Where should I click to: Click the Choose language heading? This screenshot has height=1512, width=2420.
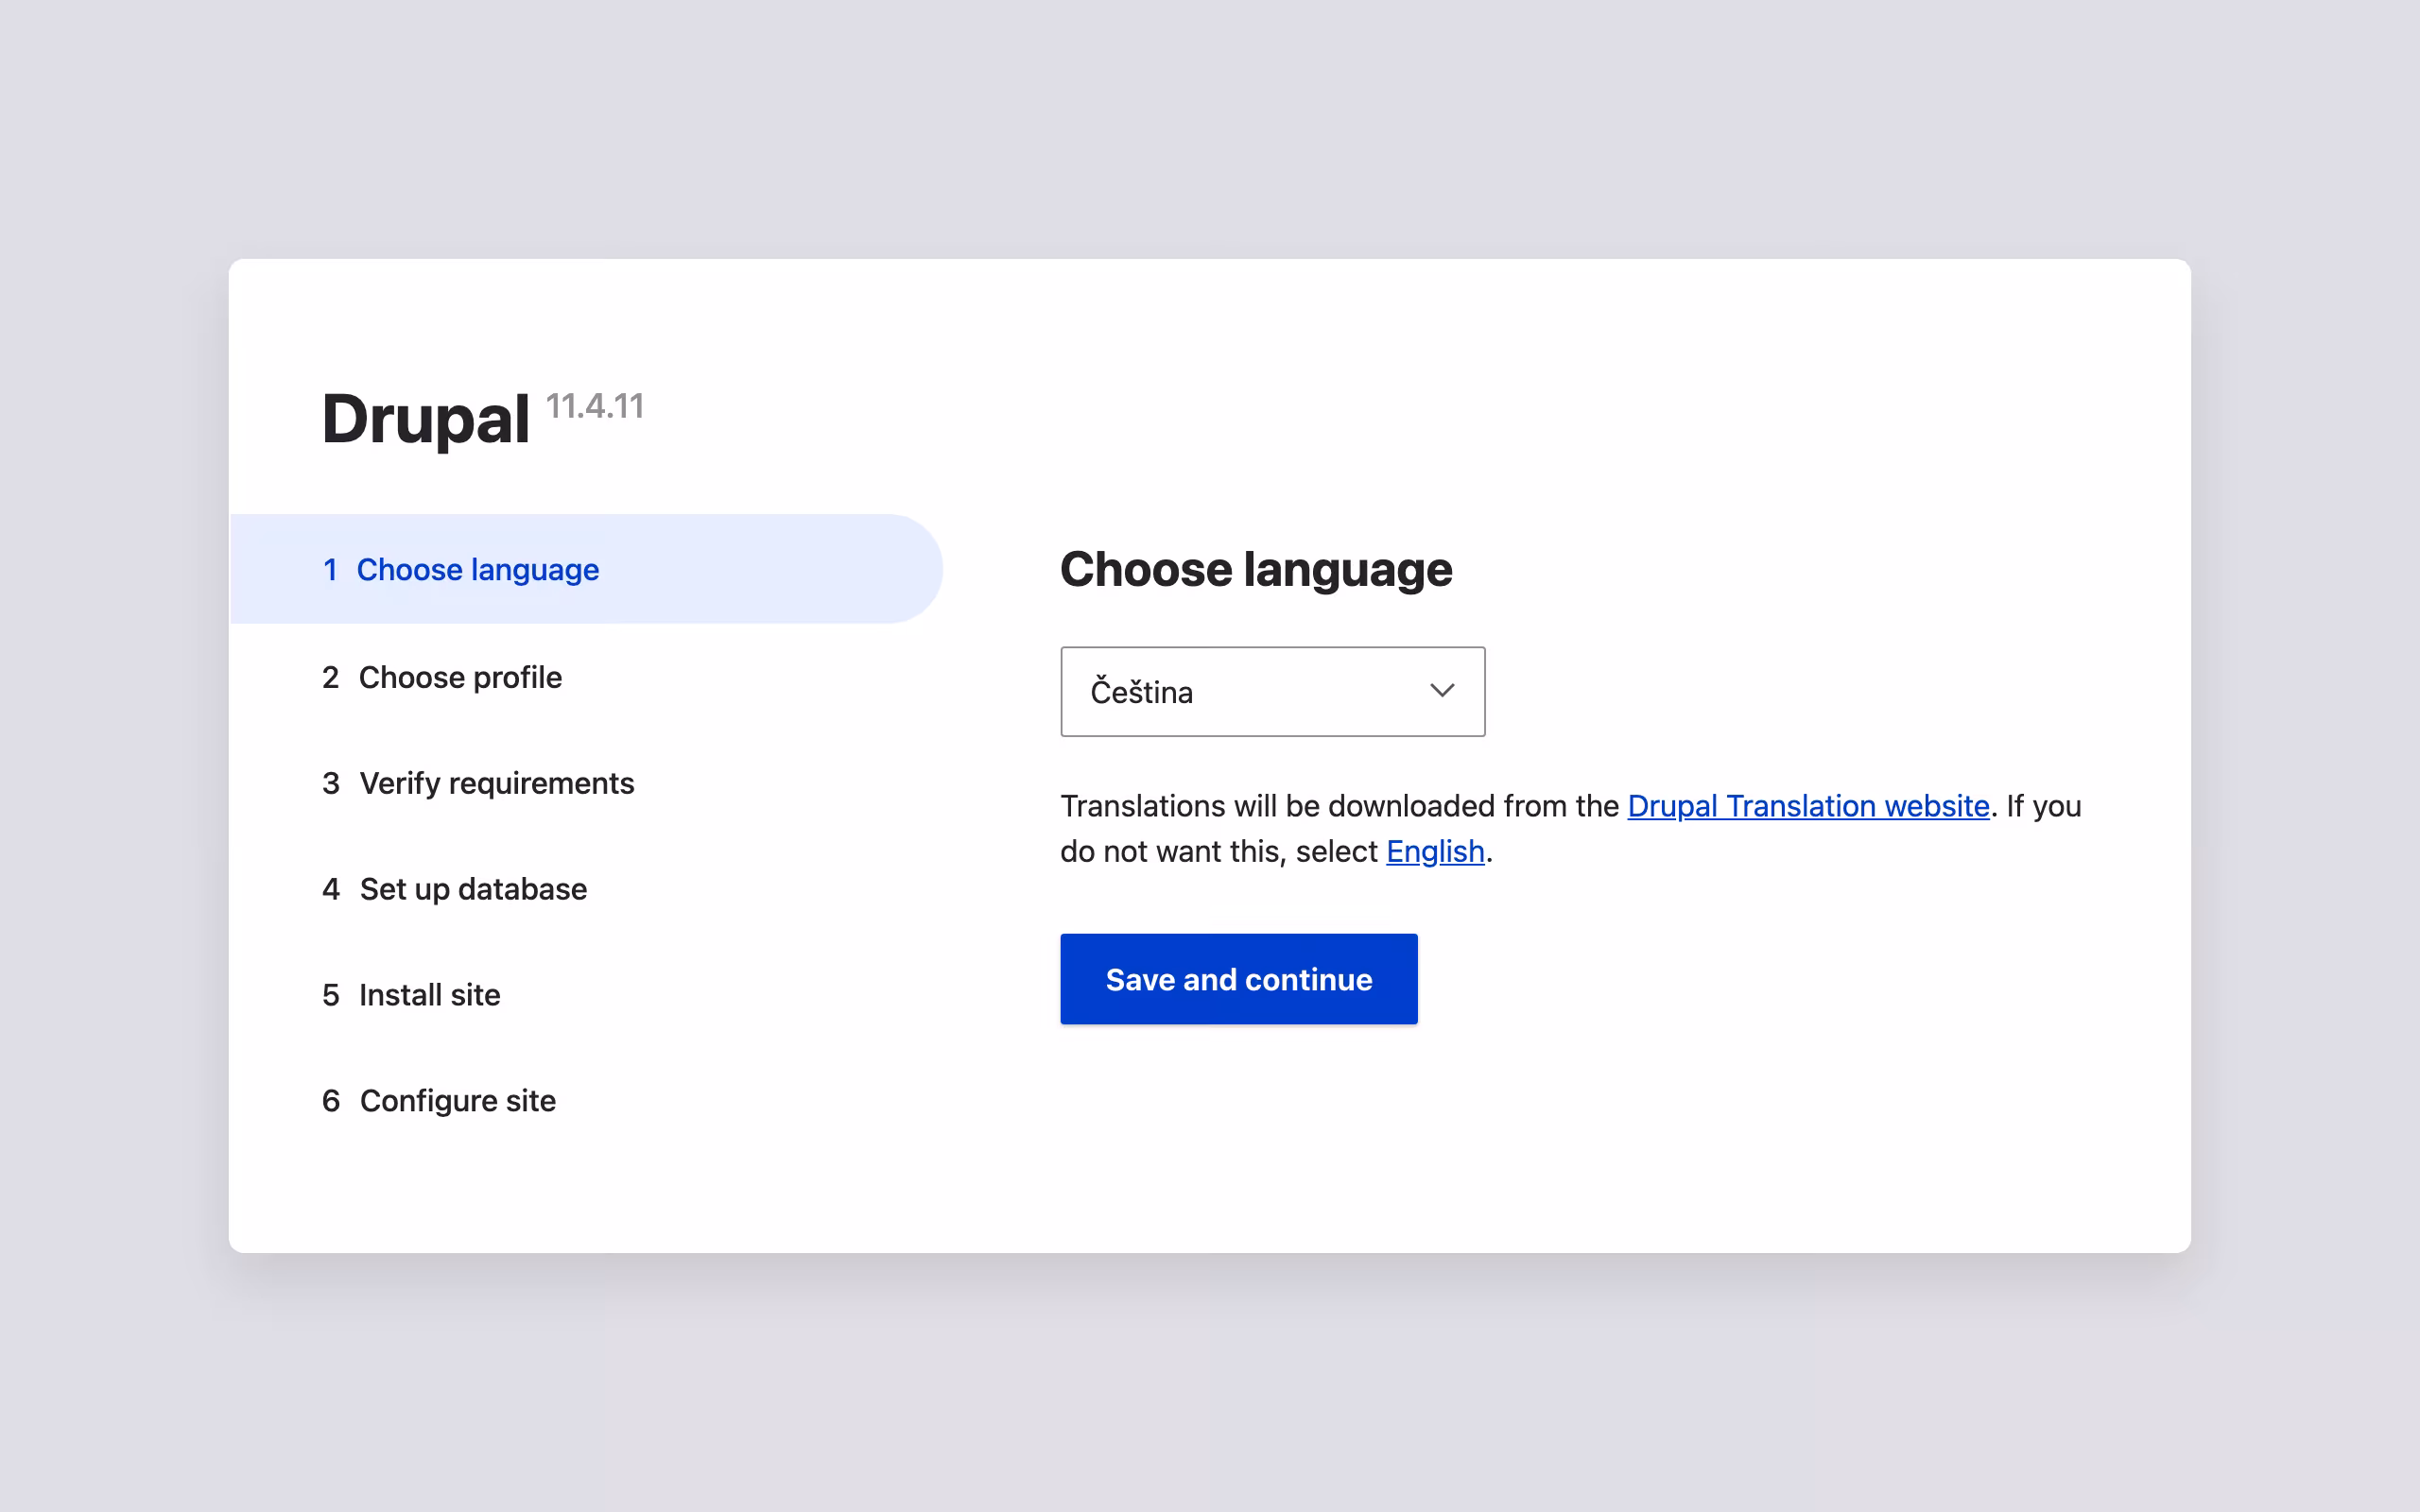(x=1256, y=569)
